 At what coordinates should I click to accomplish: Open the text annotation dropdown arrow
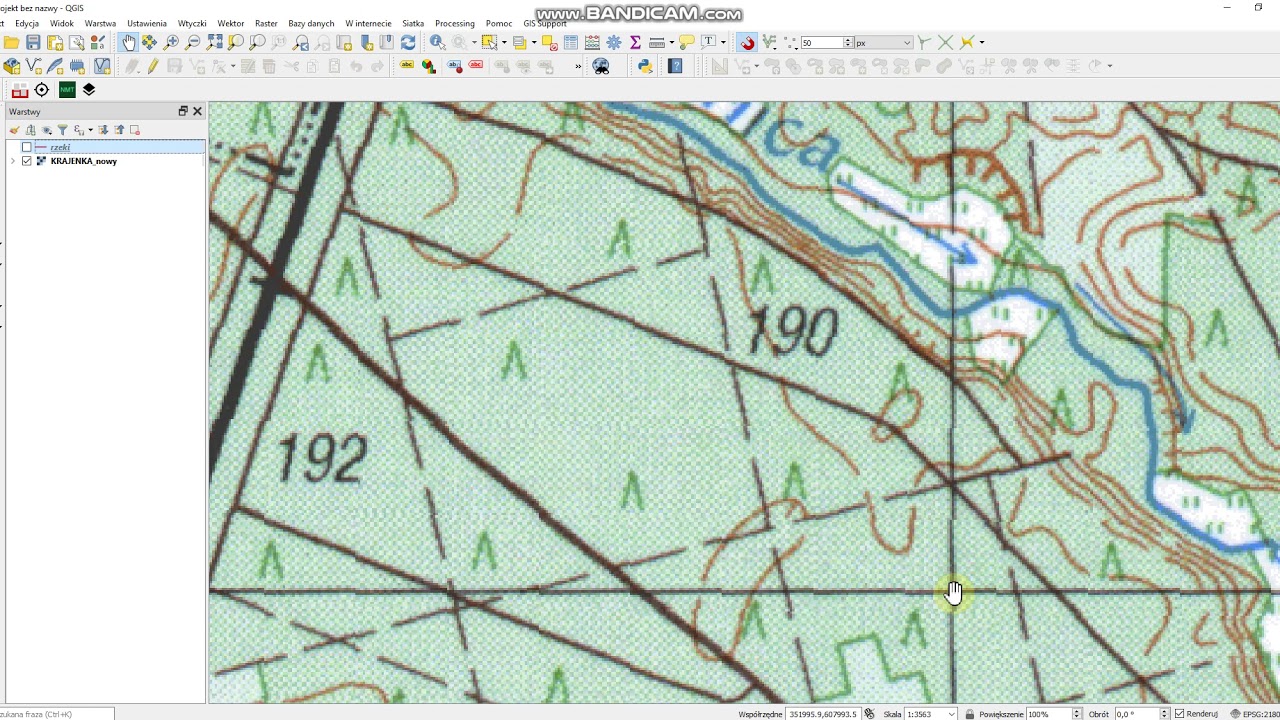click(723, 42)
